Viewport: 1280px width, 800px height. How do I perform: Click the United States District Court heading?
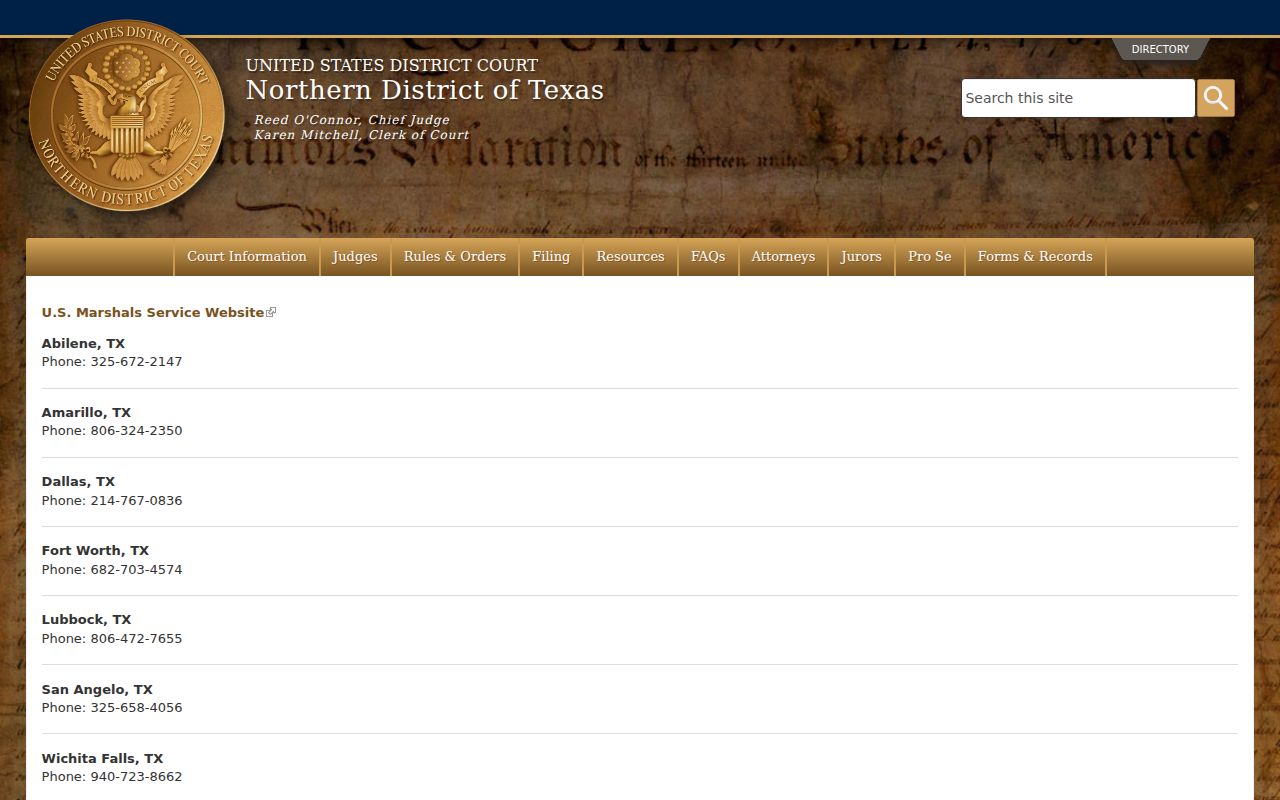pyautogui.click(x=392, y=65)
